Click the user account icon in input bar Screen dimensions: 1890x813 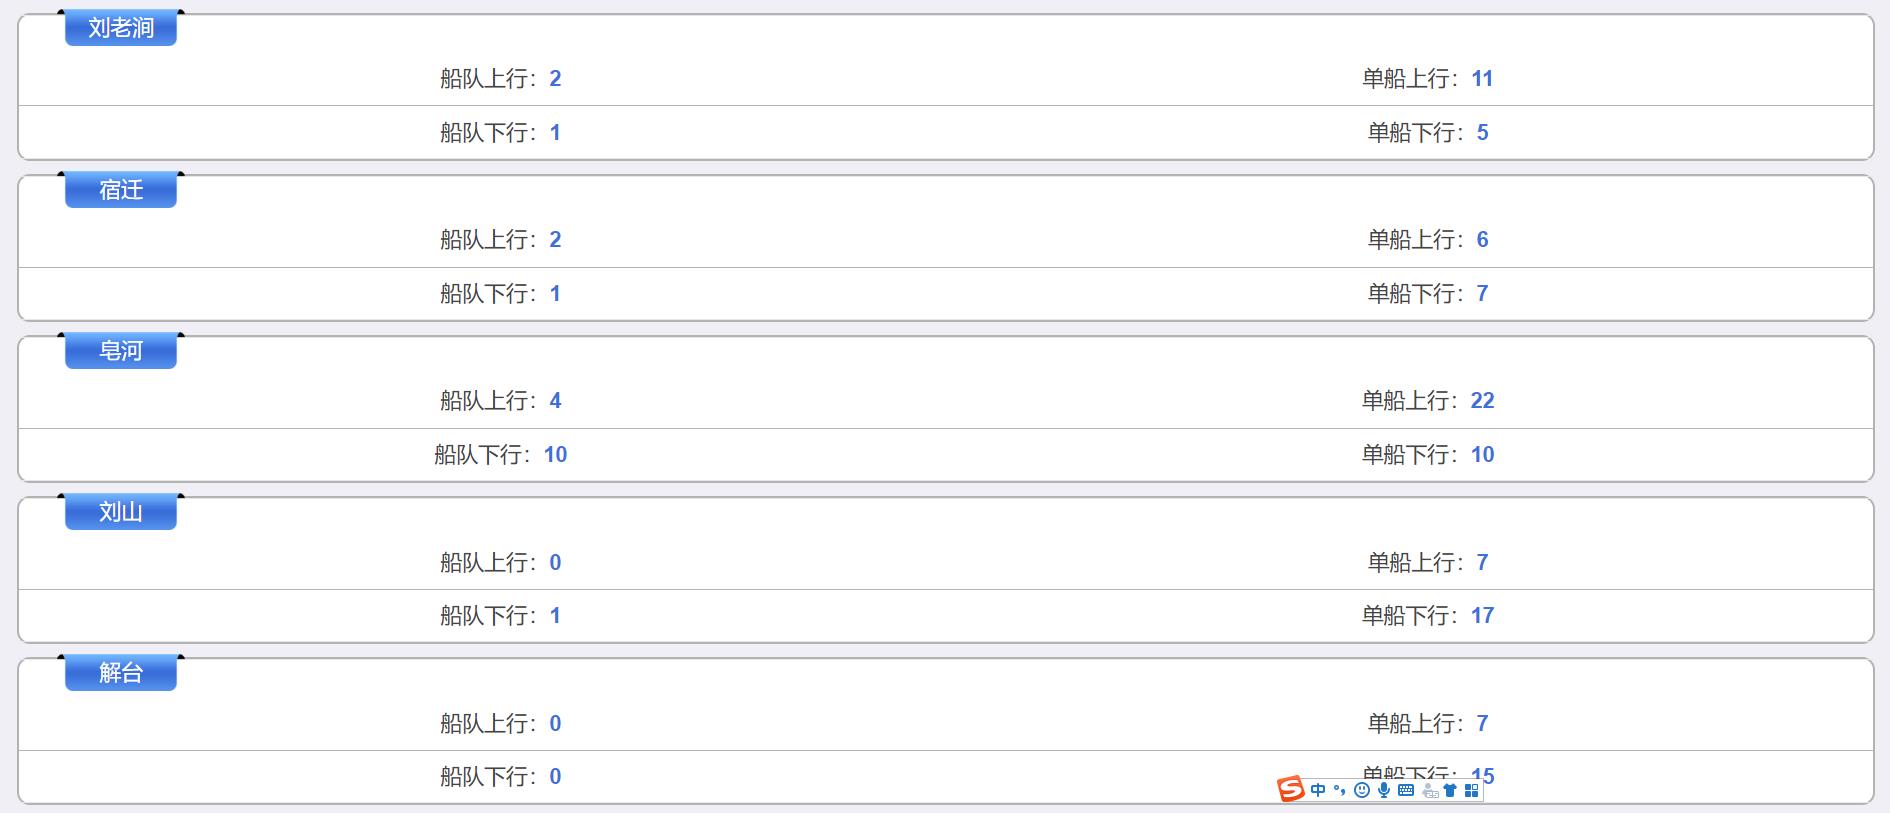point(1429,791)
